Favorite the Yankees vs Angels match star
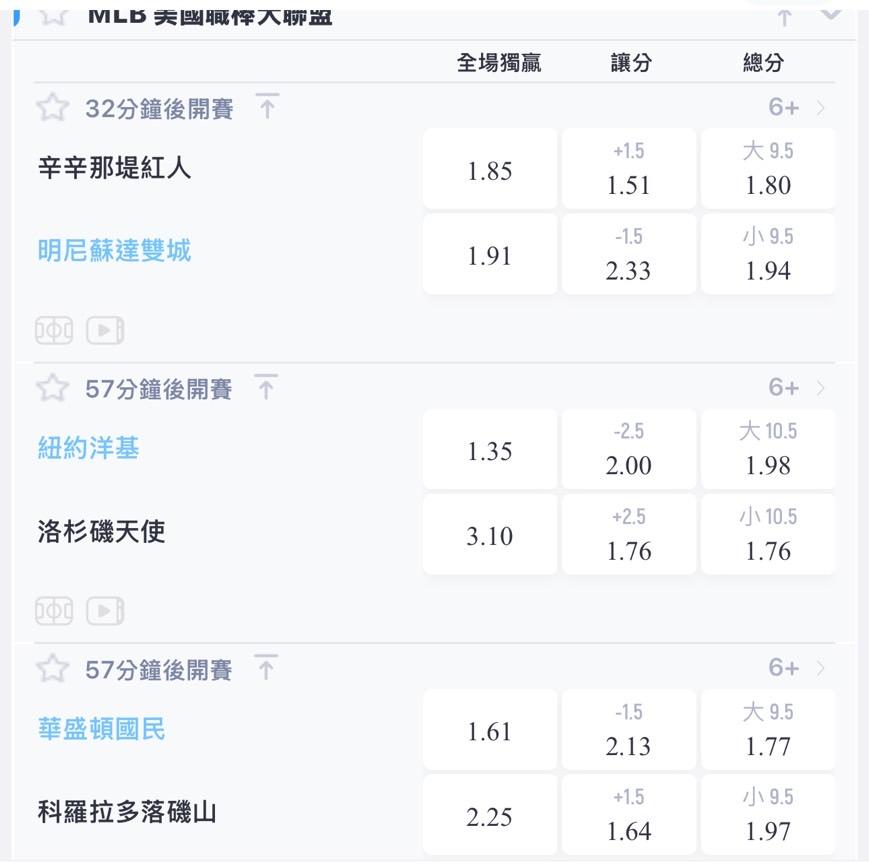This screenshot has width=869, height=865. [x=53, y=388]
